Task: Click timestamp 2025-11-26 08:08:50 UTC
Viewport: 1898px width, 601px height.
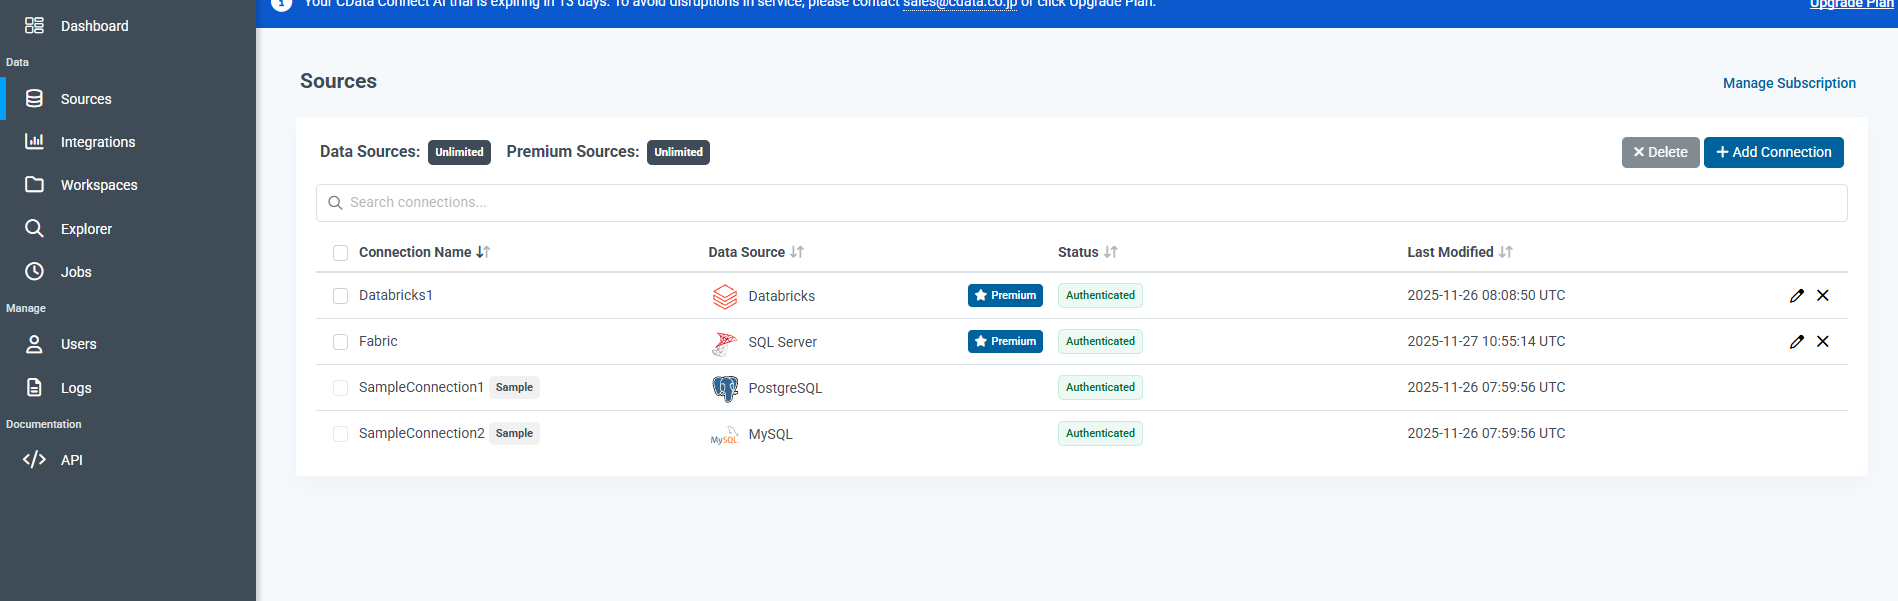Action: pyautogui.click(x=1486, y=295)
